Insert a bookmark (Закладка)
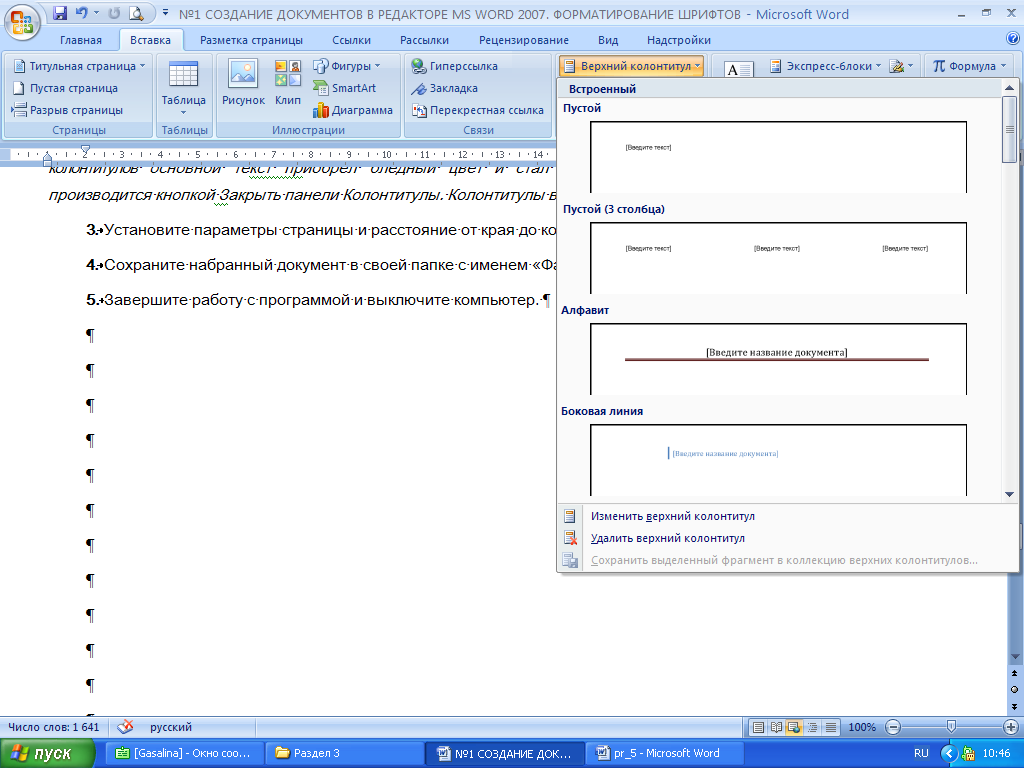This screenshot has width=1024, height=768. pyautogui.click(x=445, y=88)
